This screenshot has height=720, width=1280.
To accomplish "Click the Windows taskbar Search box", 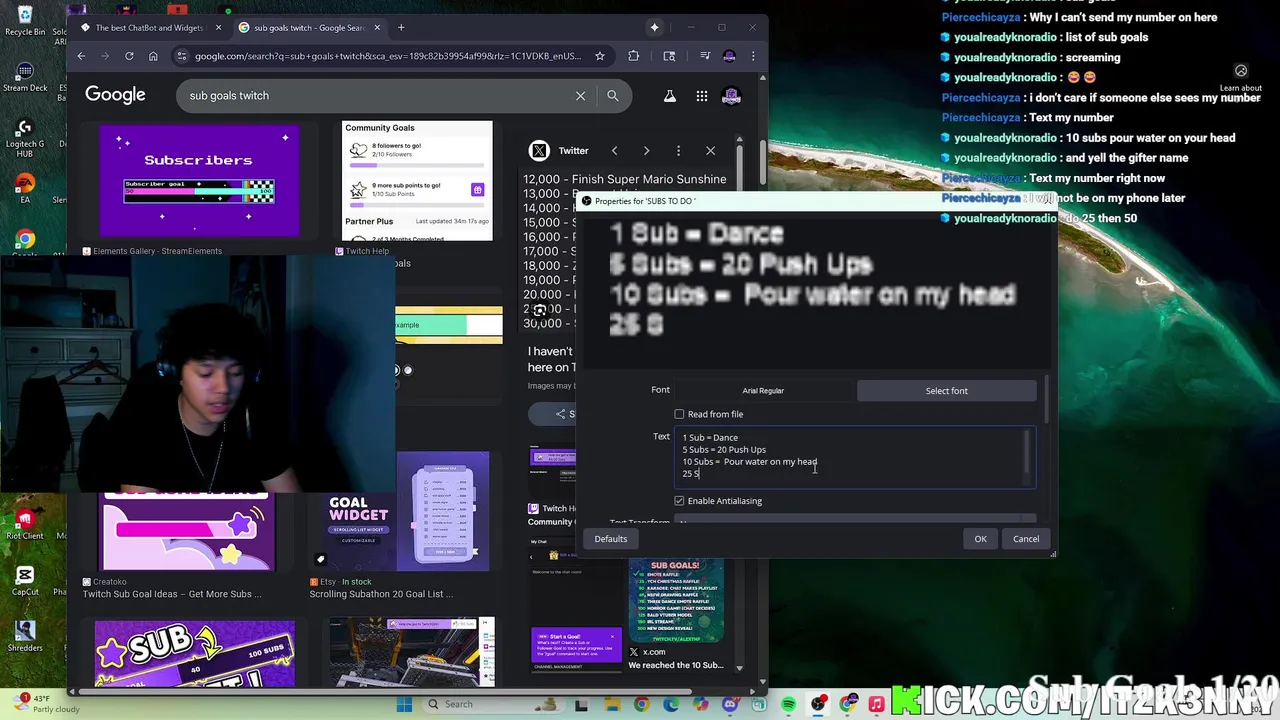I will coord(494,704).
